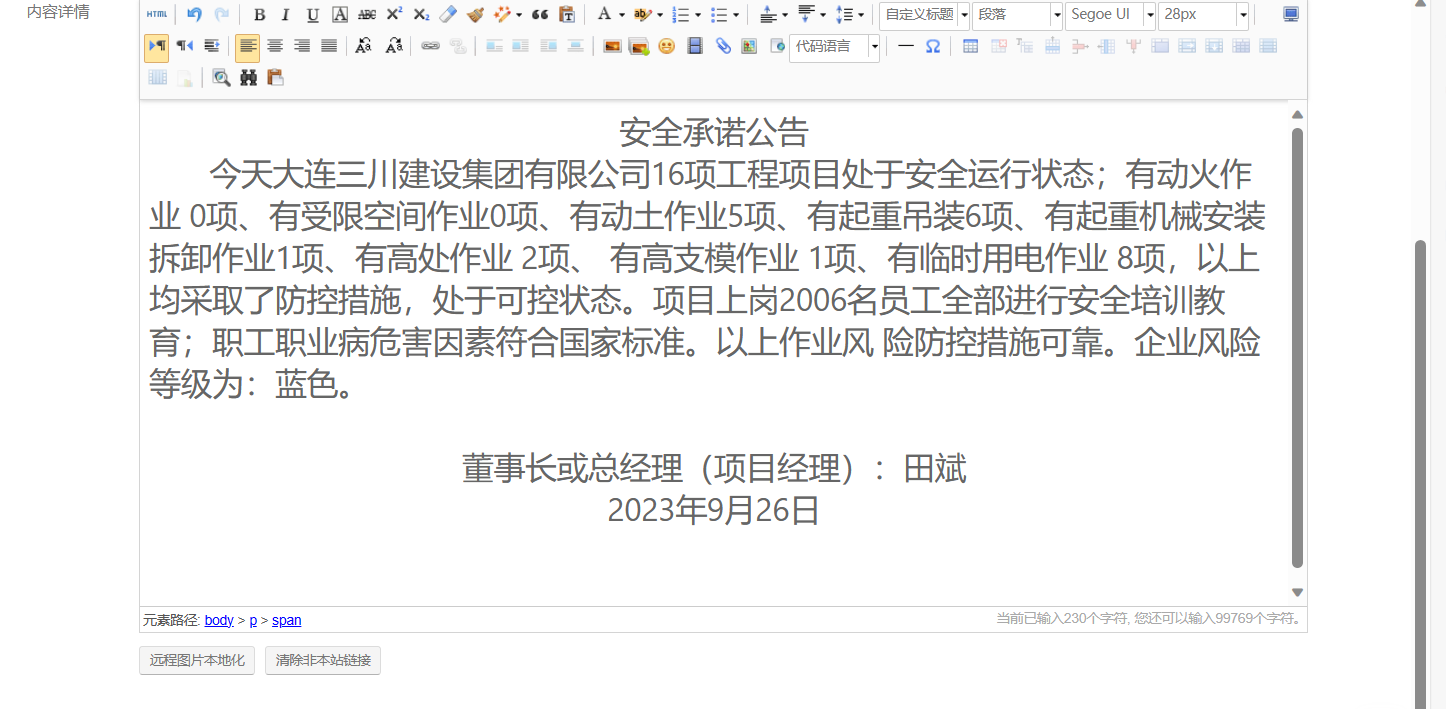This screenshot has height=709, width=1446.
Task: Align text left
Action: [247, 46]
